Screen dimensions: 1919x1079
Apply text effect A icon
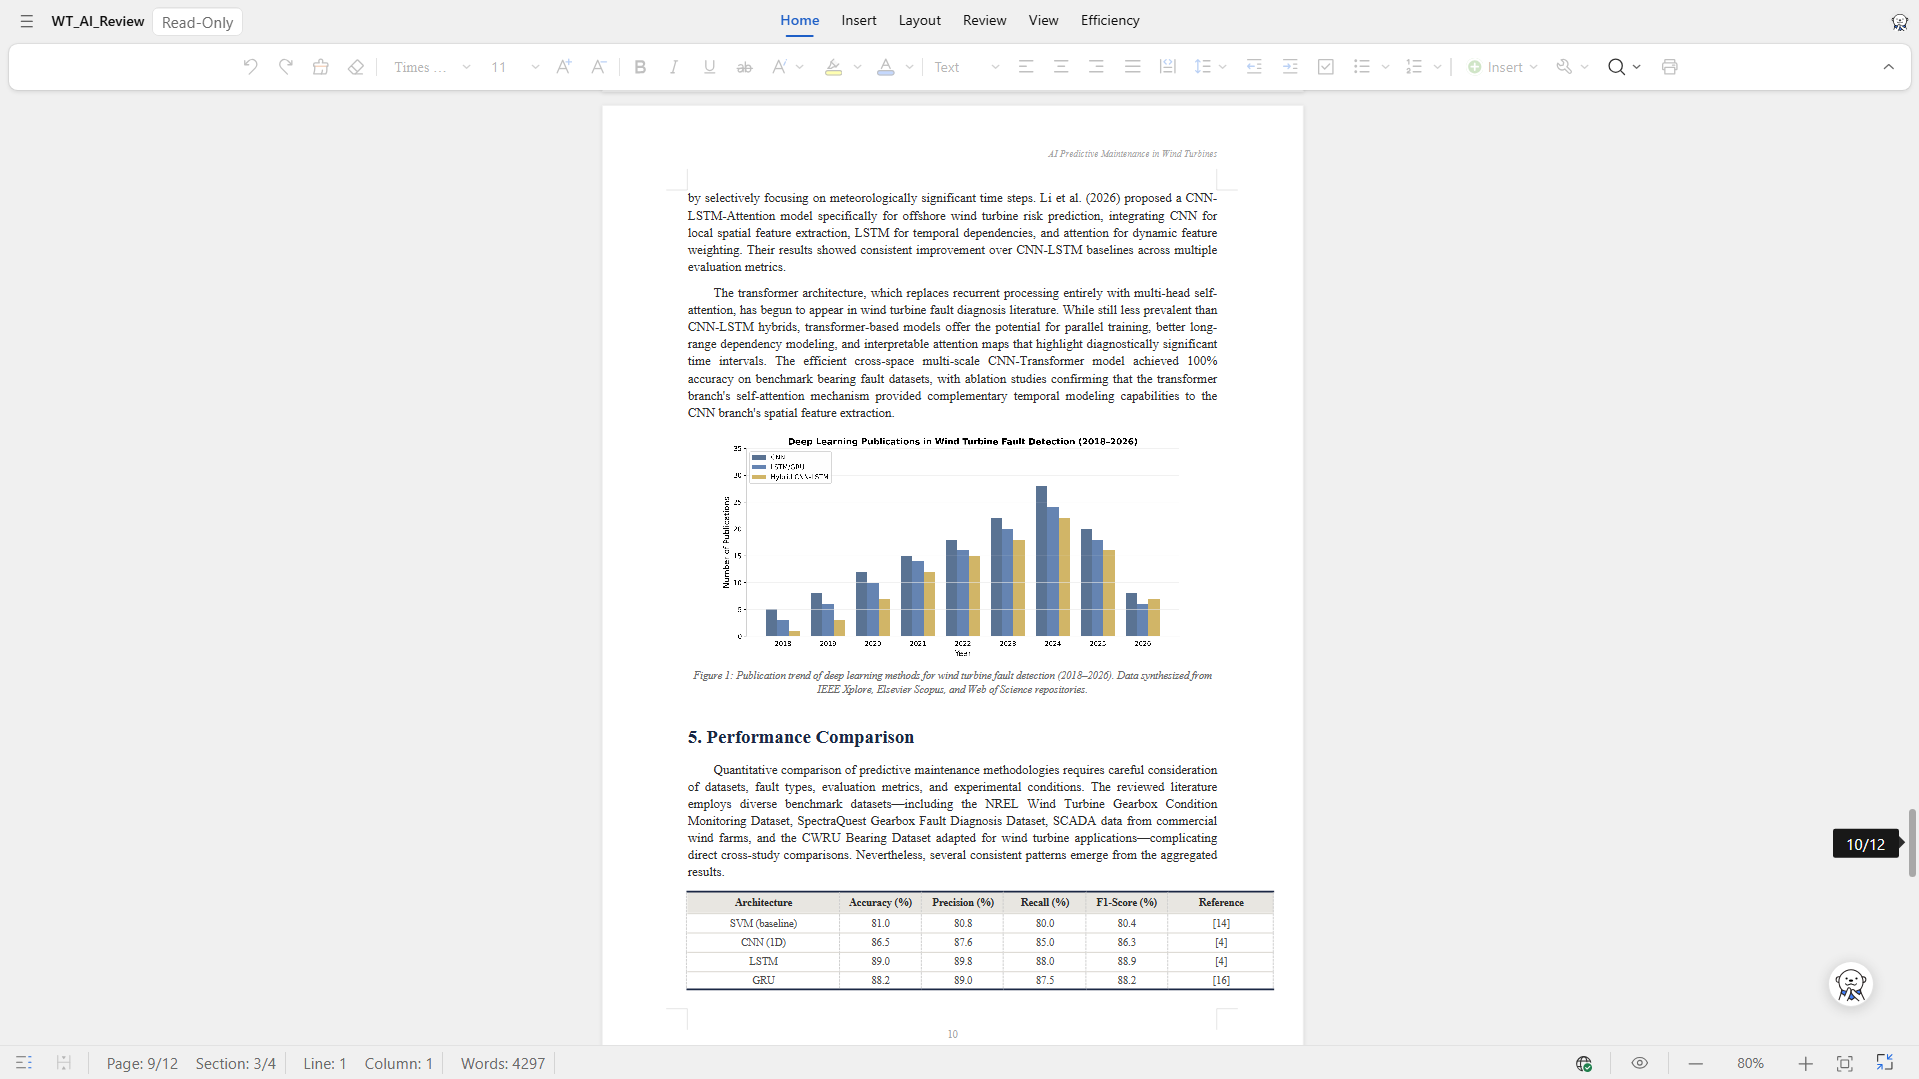[x=779, y=67]
